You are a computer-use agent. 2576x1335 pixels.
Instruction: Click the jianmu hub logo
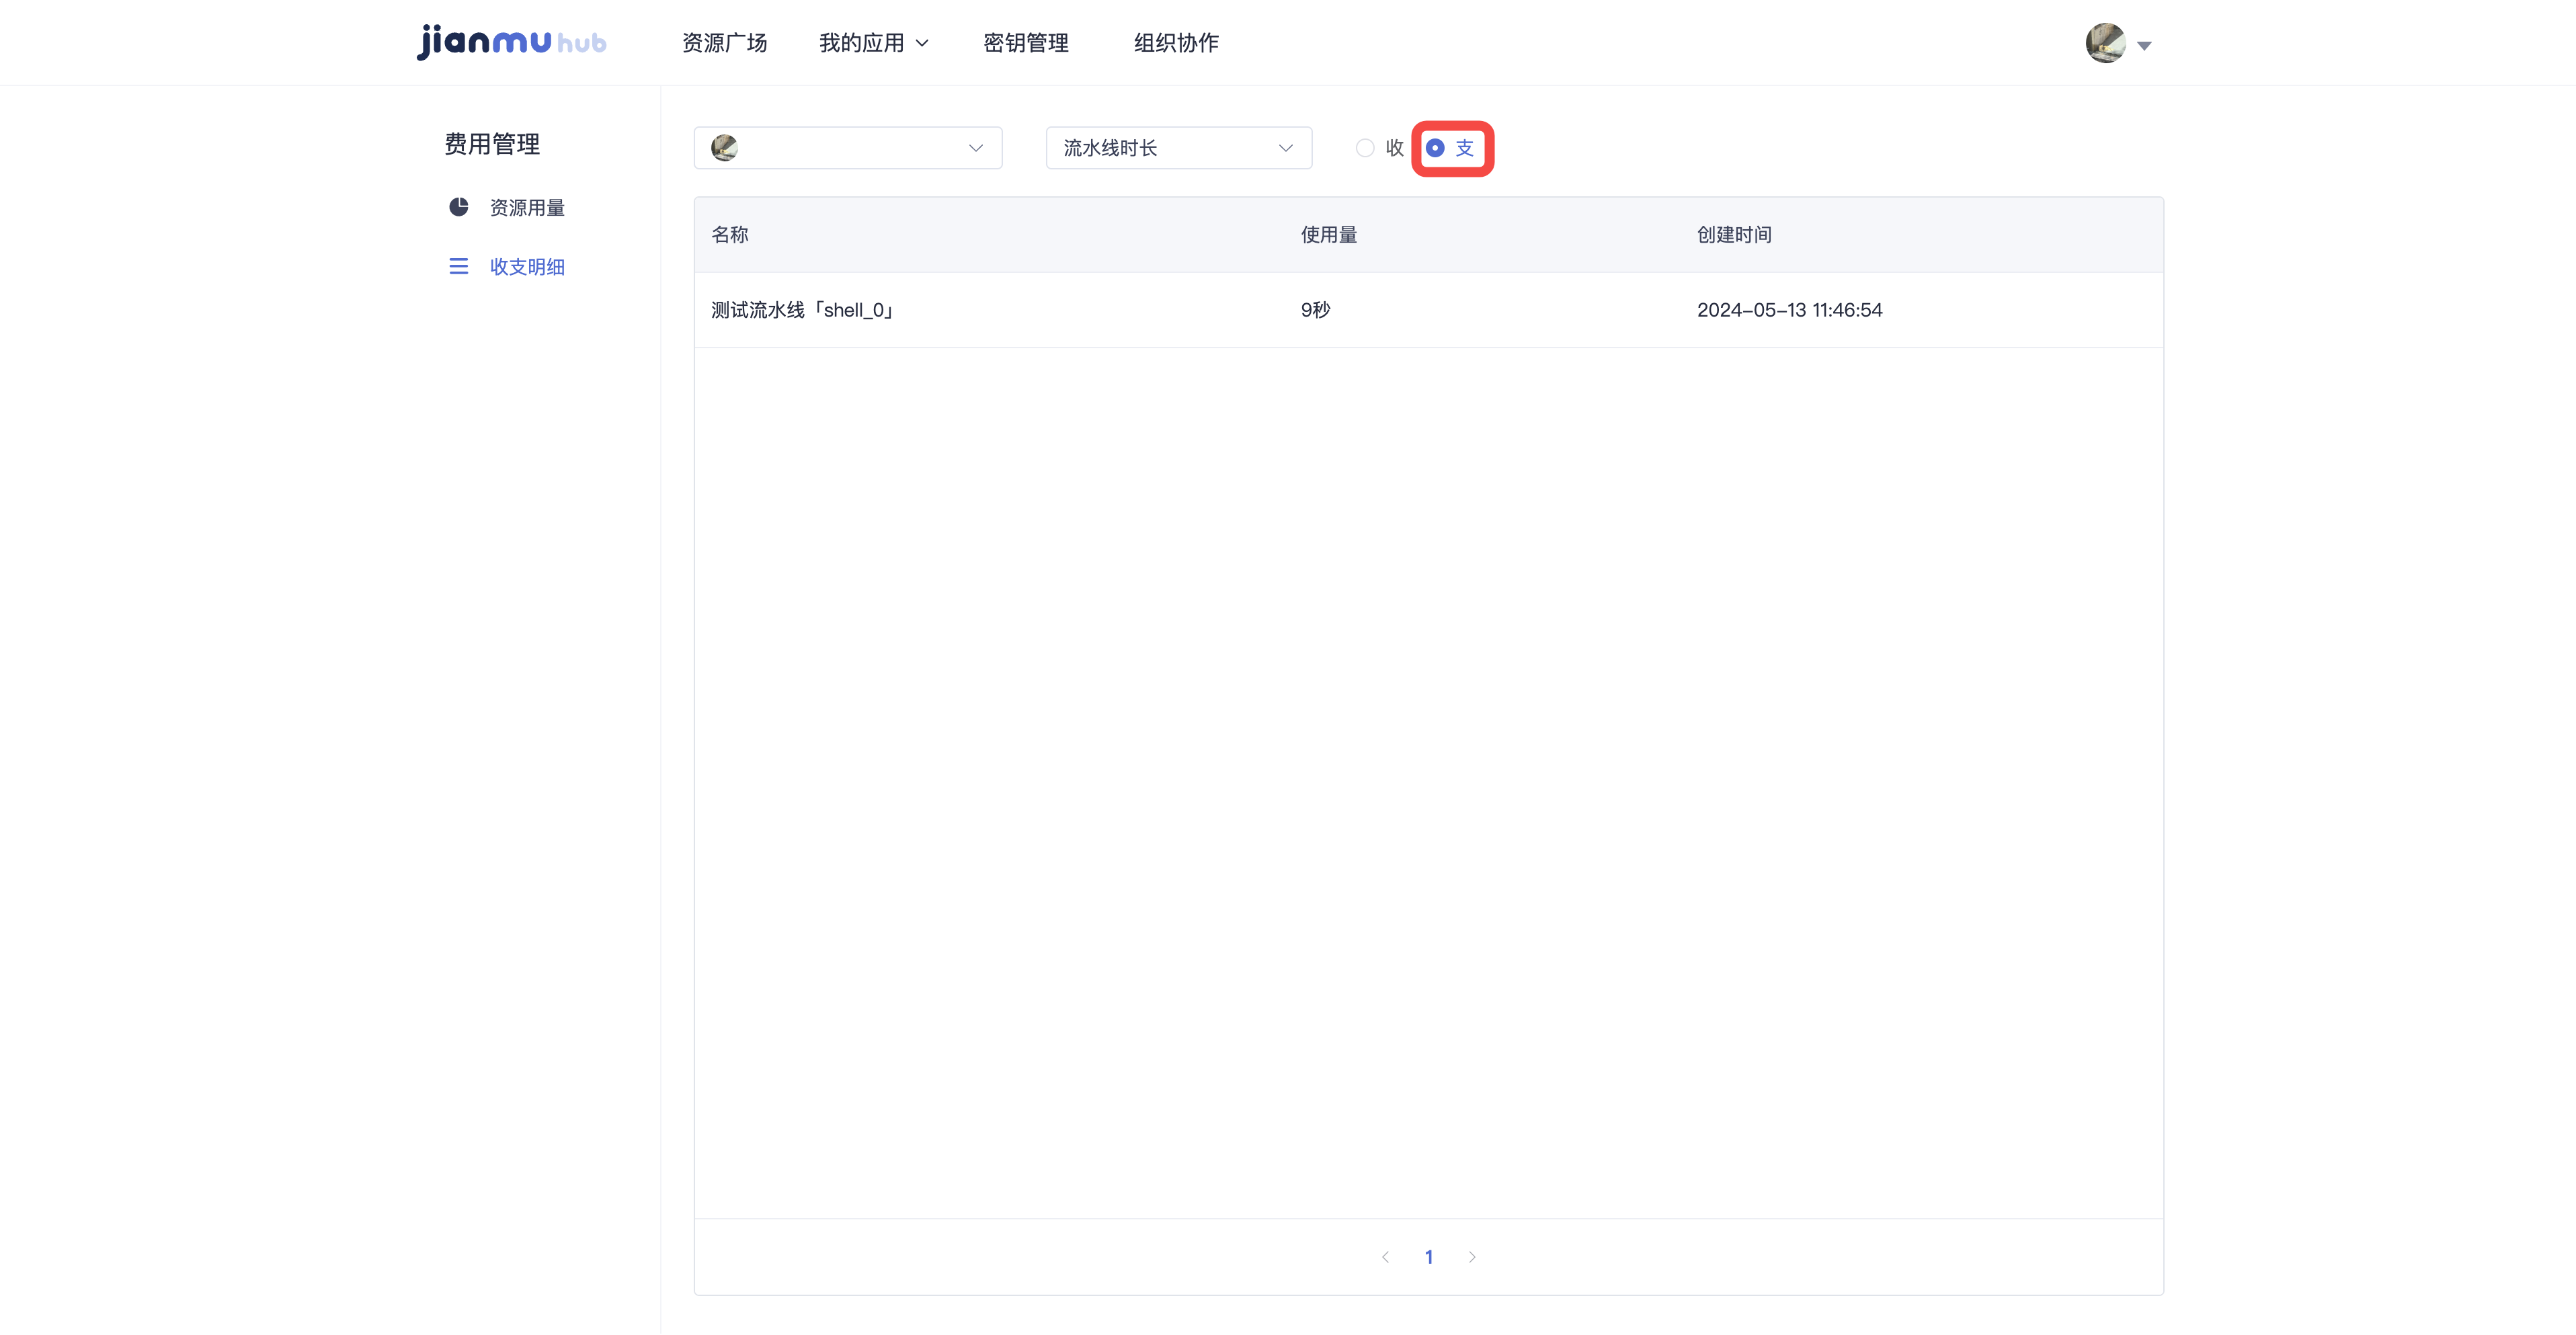511,42
